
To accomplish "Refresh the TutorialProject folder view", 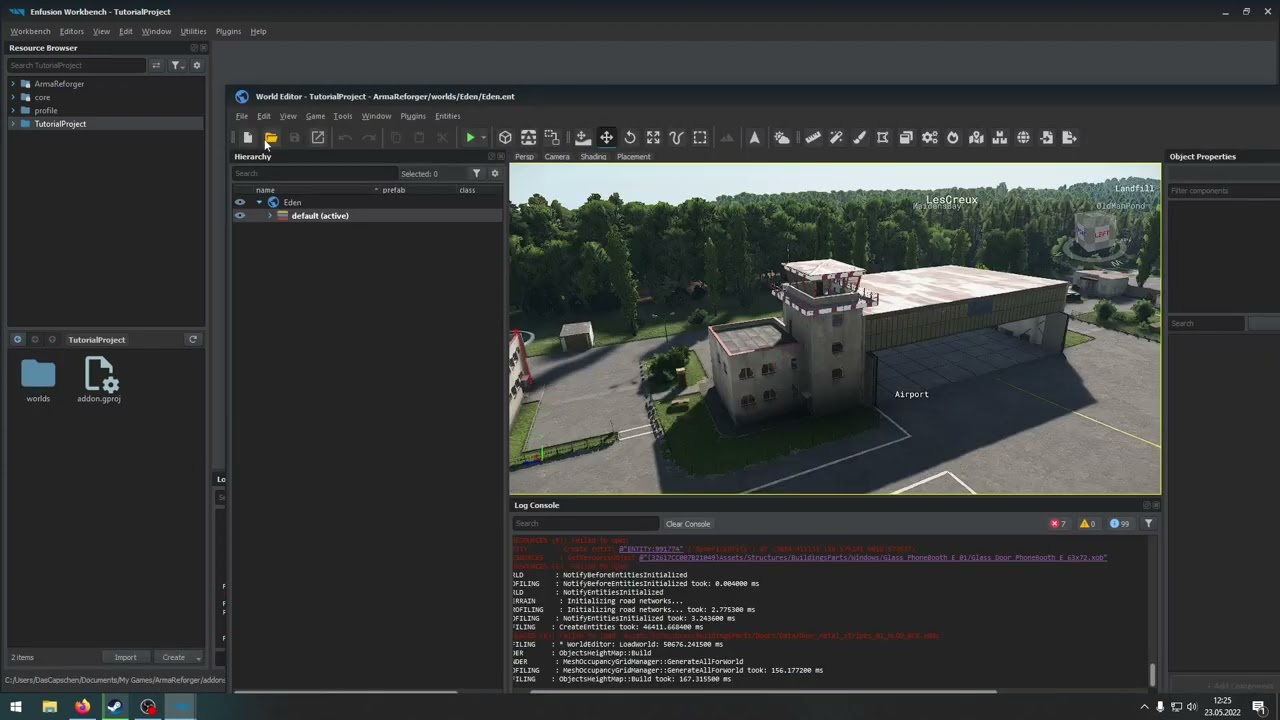I will coord(193,340).
